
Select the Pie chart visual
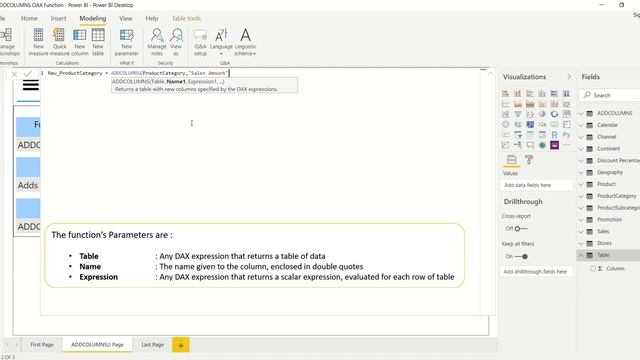click(542, 114)
